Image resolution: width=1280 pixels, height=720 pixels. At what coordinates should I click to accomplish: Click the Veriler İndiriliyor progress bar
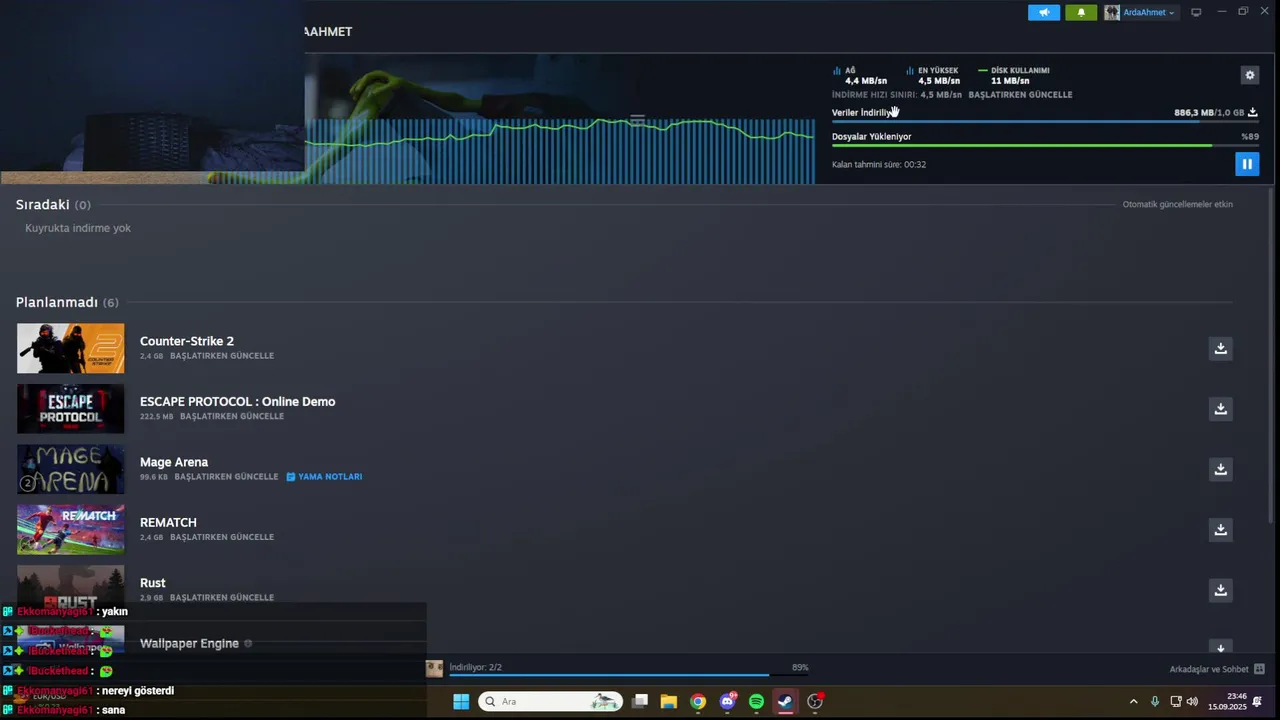pyautogui.click(x=1045, y=122)
